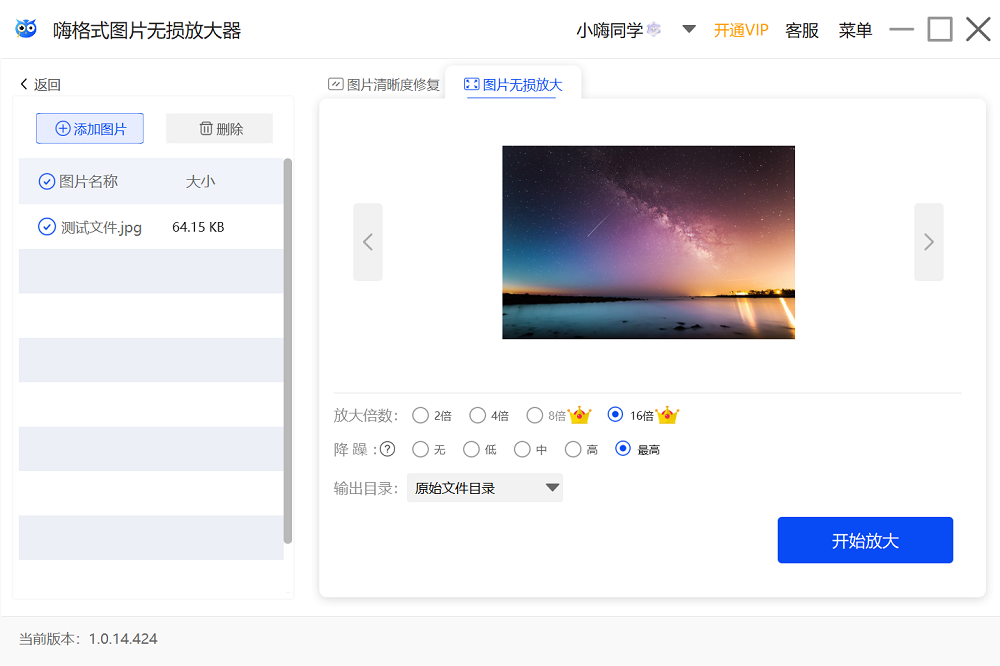1000x666 pixels.
Task: Open the 开通VIP link
Action: (741, 30)
